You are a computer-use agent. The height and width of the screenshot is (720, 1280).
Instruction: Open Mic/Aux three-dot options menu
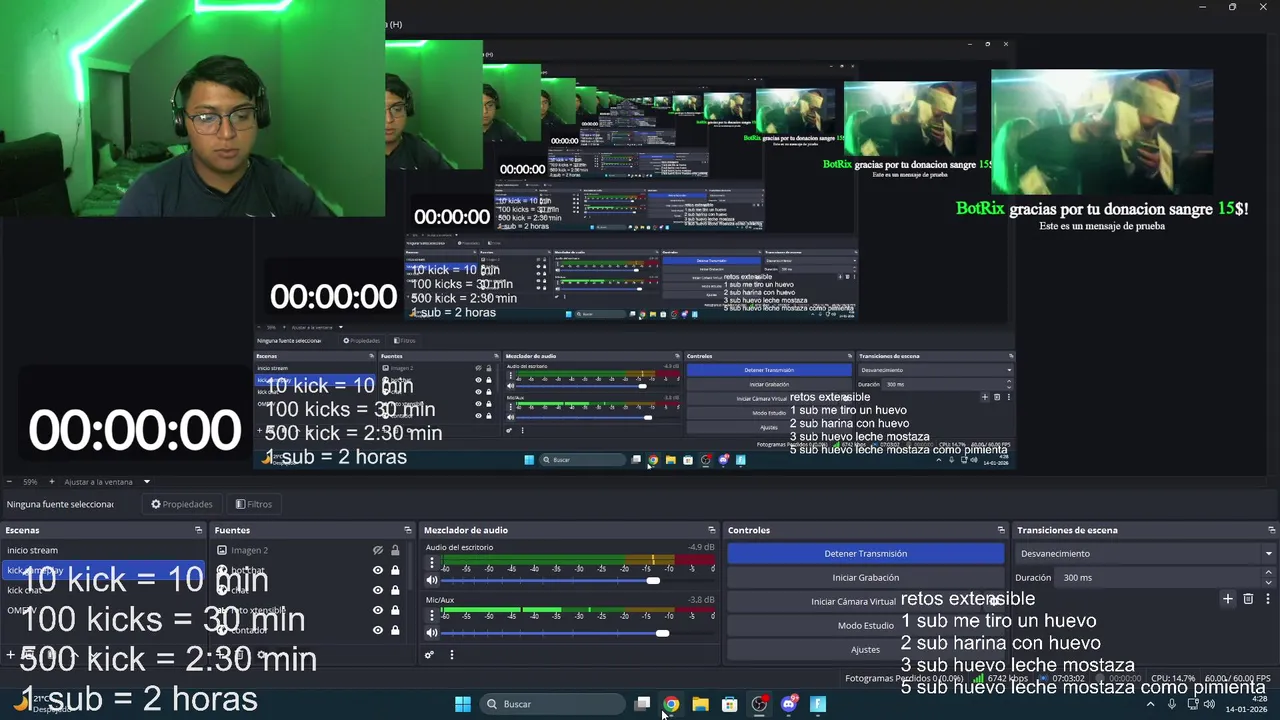coord(432,615)
